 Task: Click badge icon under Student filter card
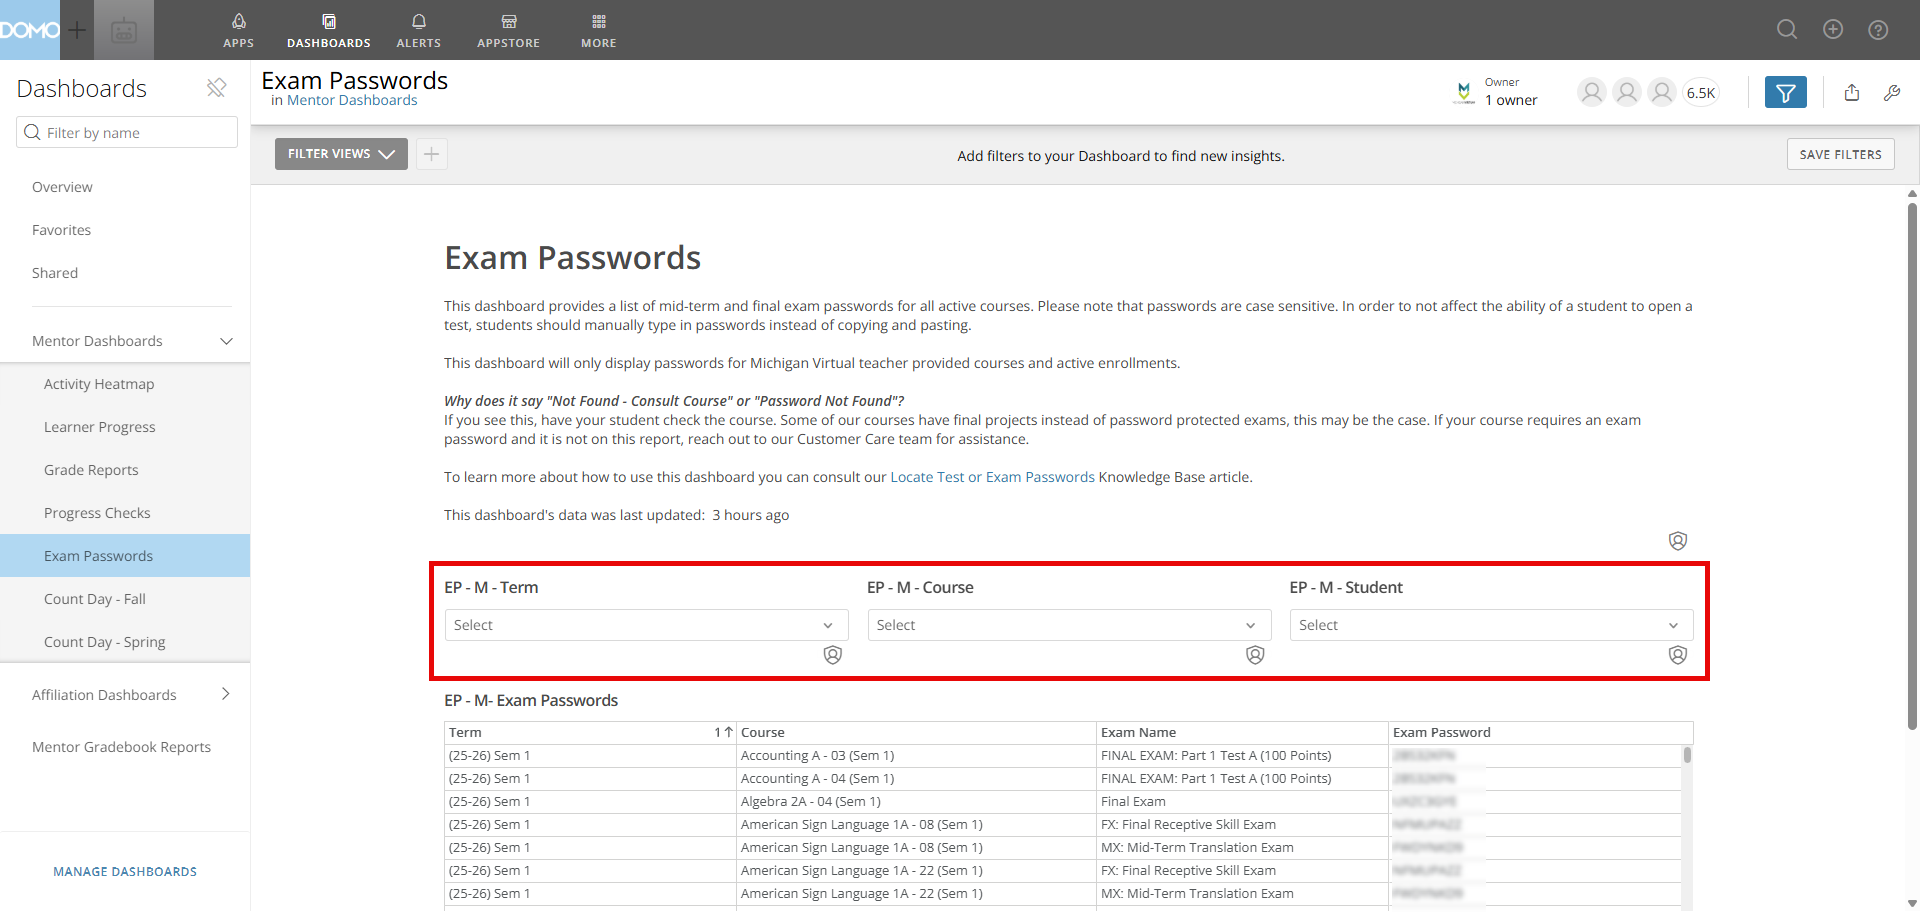tap(1678, 655)
